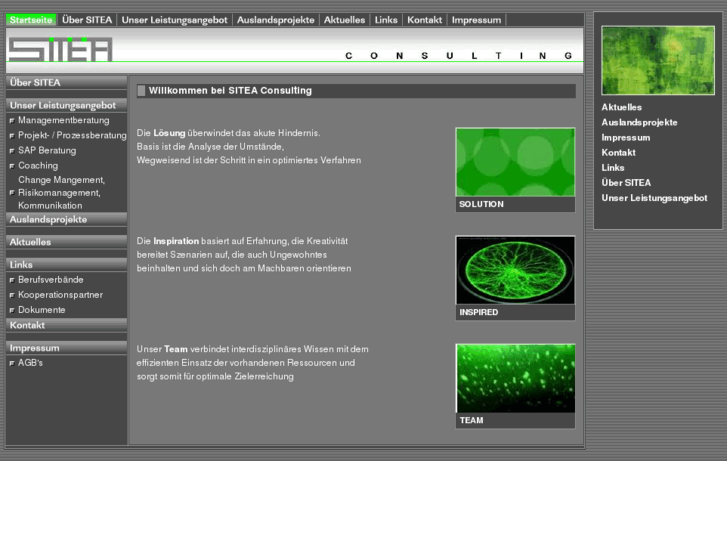Click the bullet icon beside AGB's
The image size is (727, 545).
pyautogui.click(x=12, y=363)
